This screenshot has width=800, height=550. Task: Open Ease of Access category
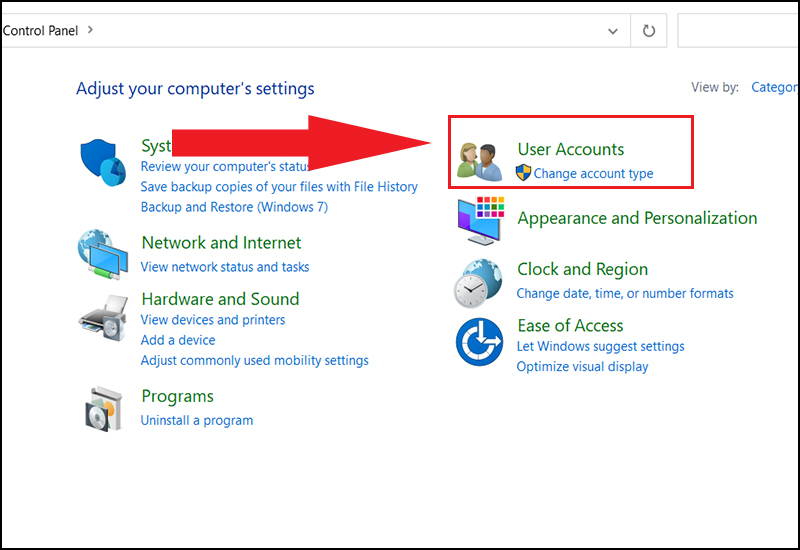[x=570, y=326]
